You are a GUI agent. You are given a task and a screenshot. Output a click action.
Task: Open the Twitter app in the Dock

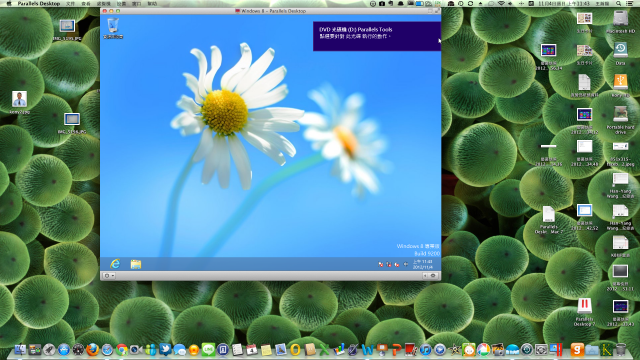coord(165,349)
